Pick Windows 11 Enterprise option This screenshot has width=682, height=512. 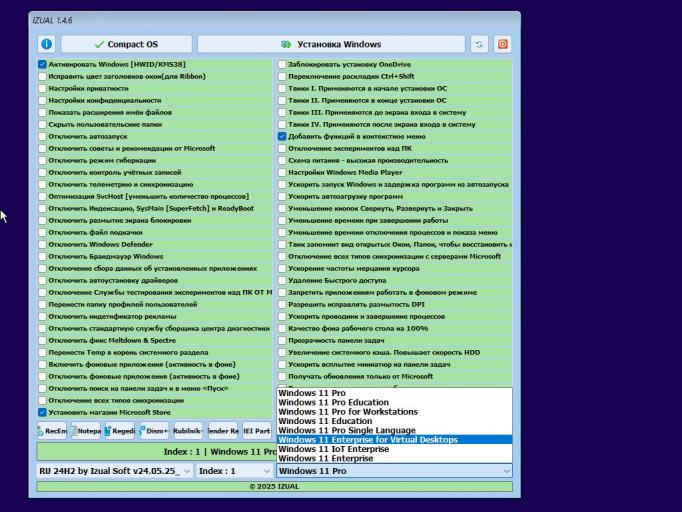[394, 458]
